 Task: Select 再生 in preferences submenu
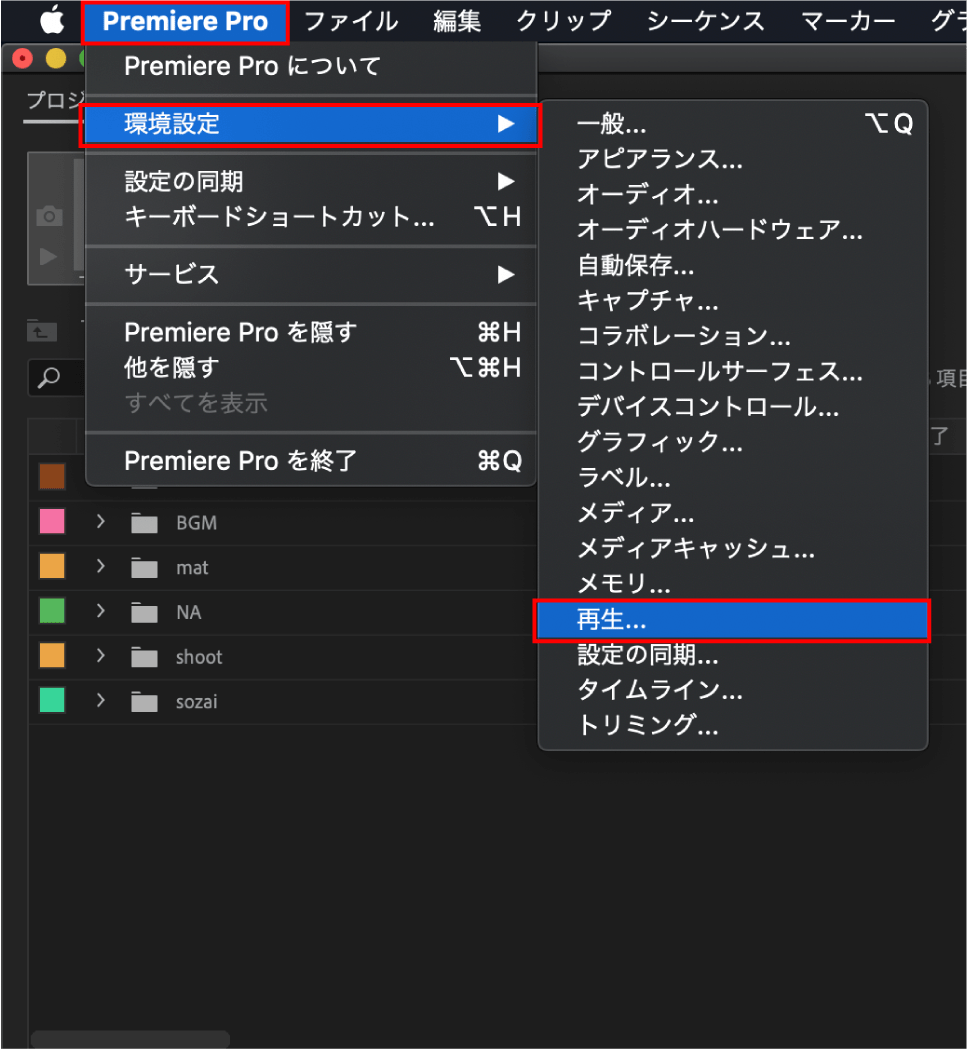733,621
